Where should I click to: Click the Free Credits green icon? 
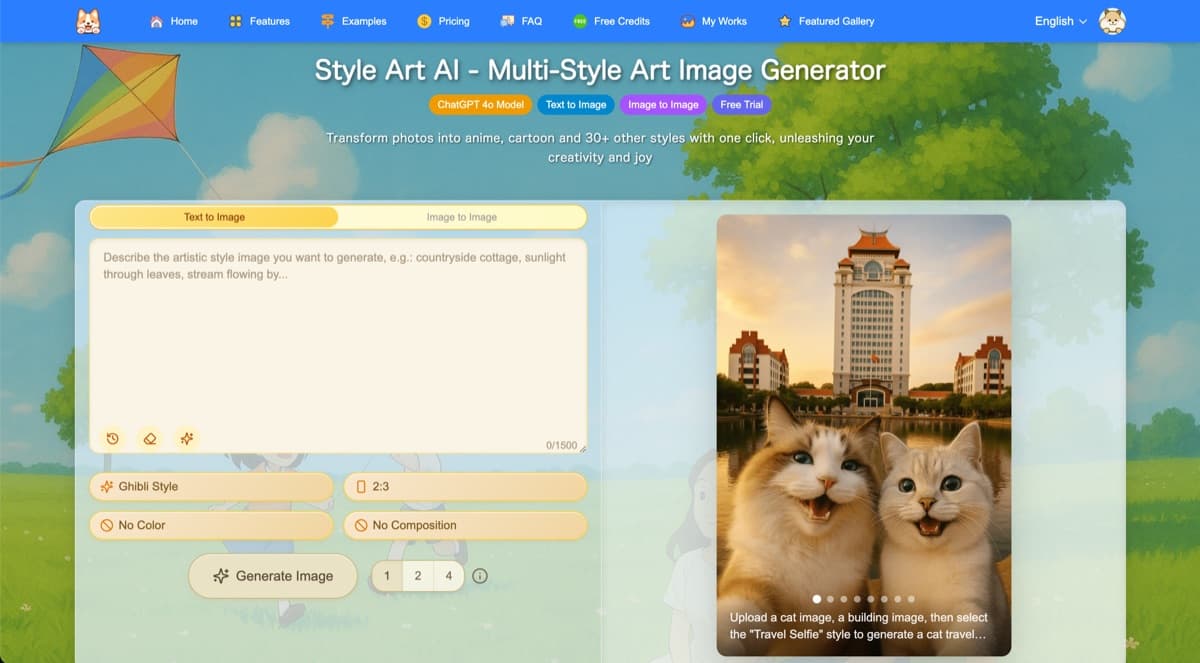[578, 20]
